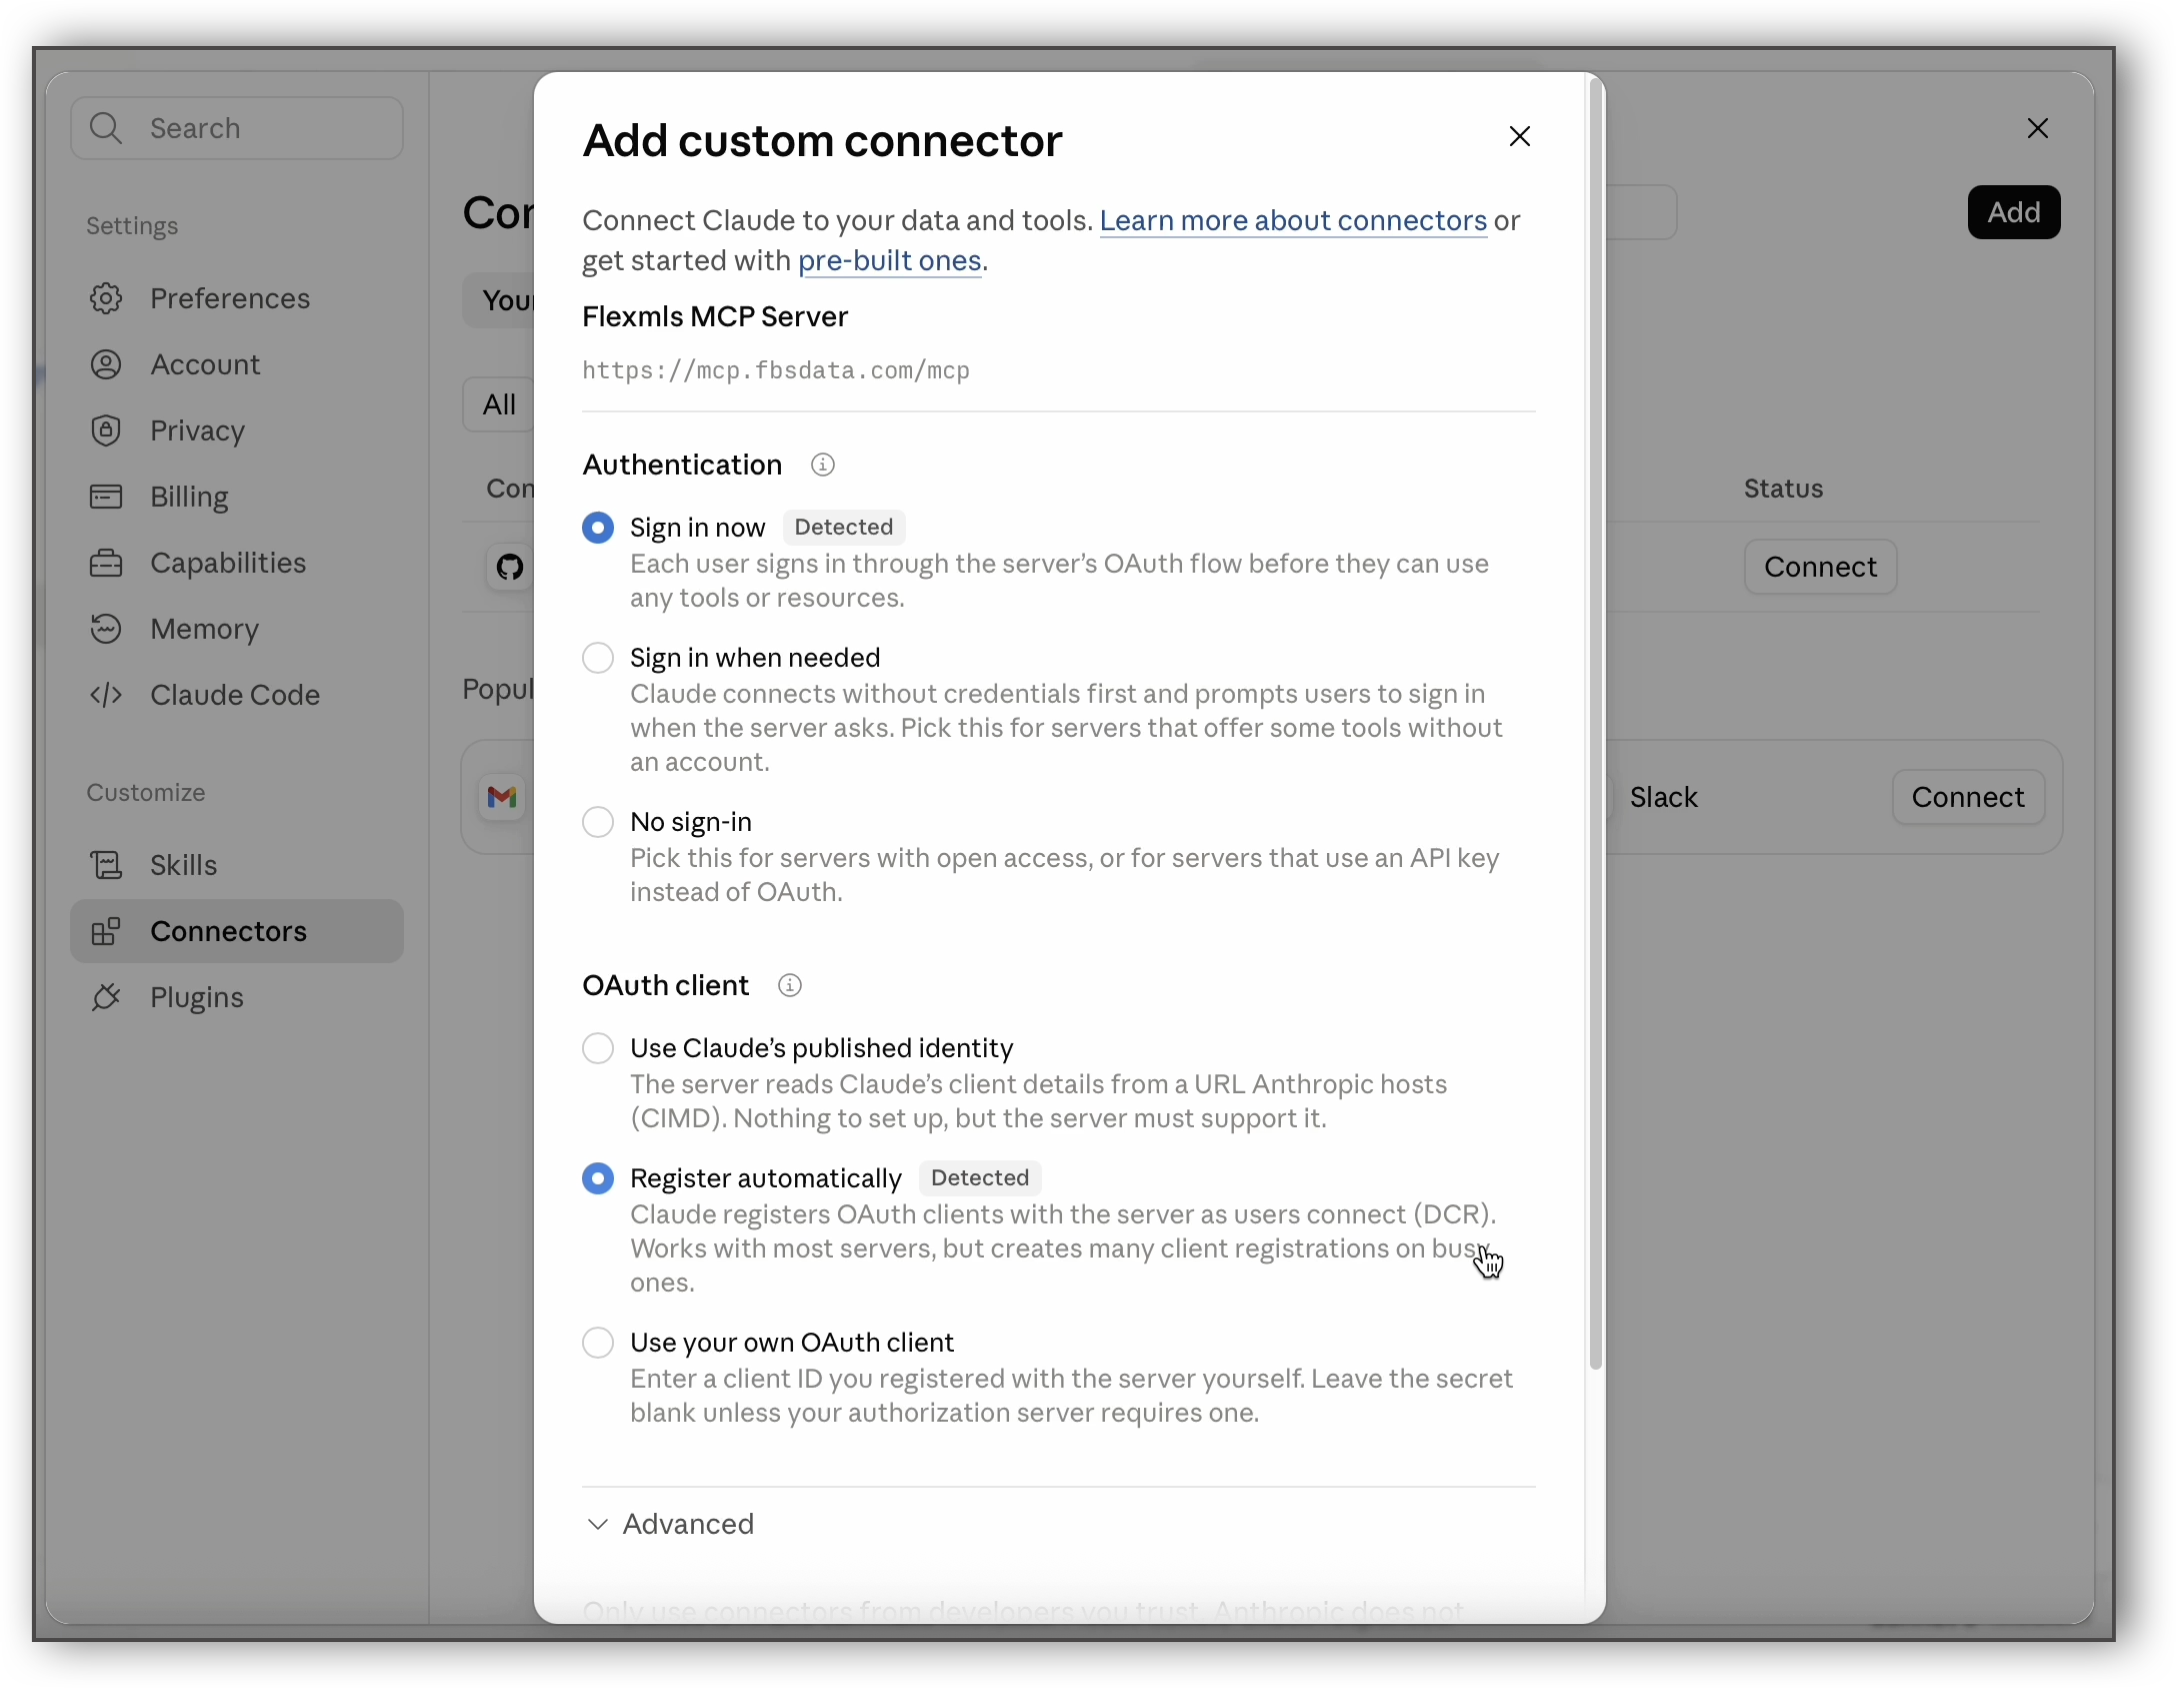Viewport: 2176px width, 1688px height.
Task: Click the All filter tab behind dialog
Action: pos(499,404)
